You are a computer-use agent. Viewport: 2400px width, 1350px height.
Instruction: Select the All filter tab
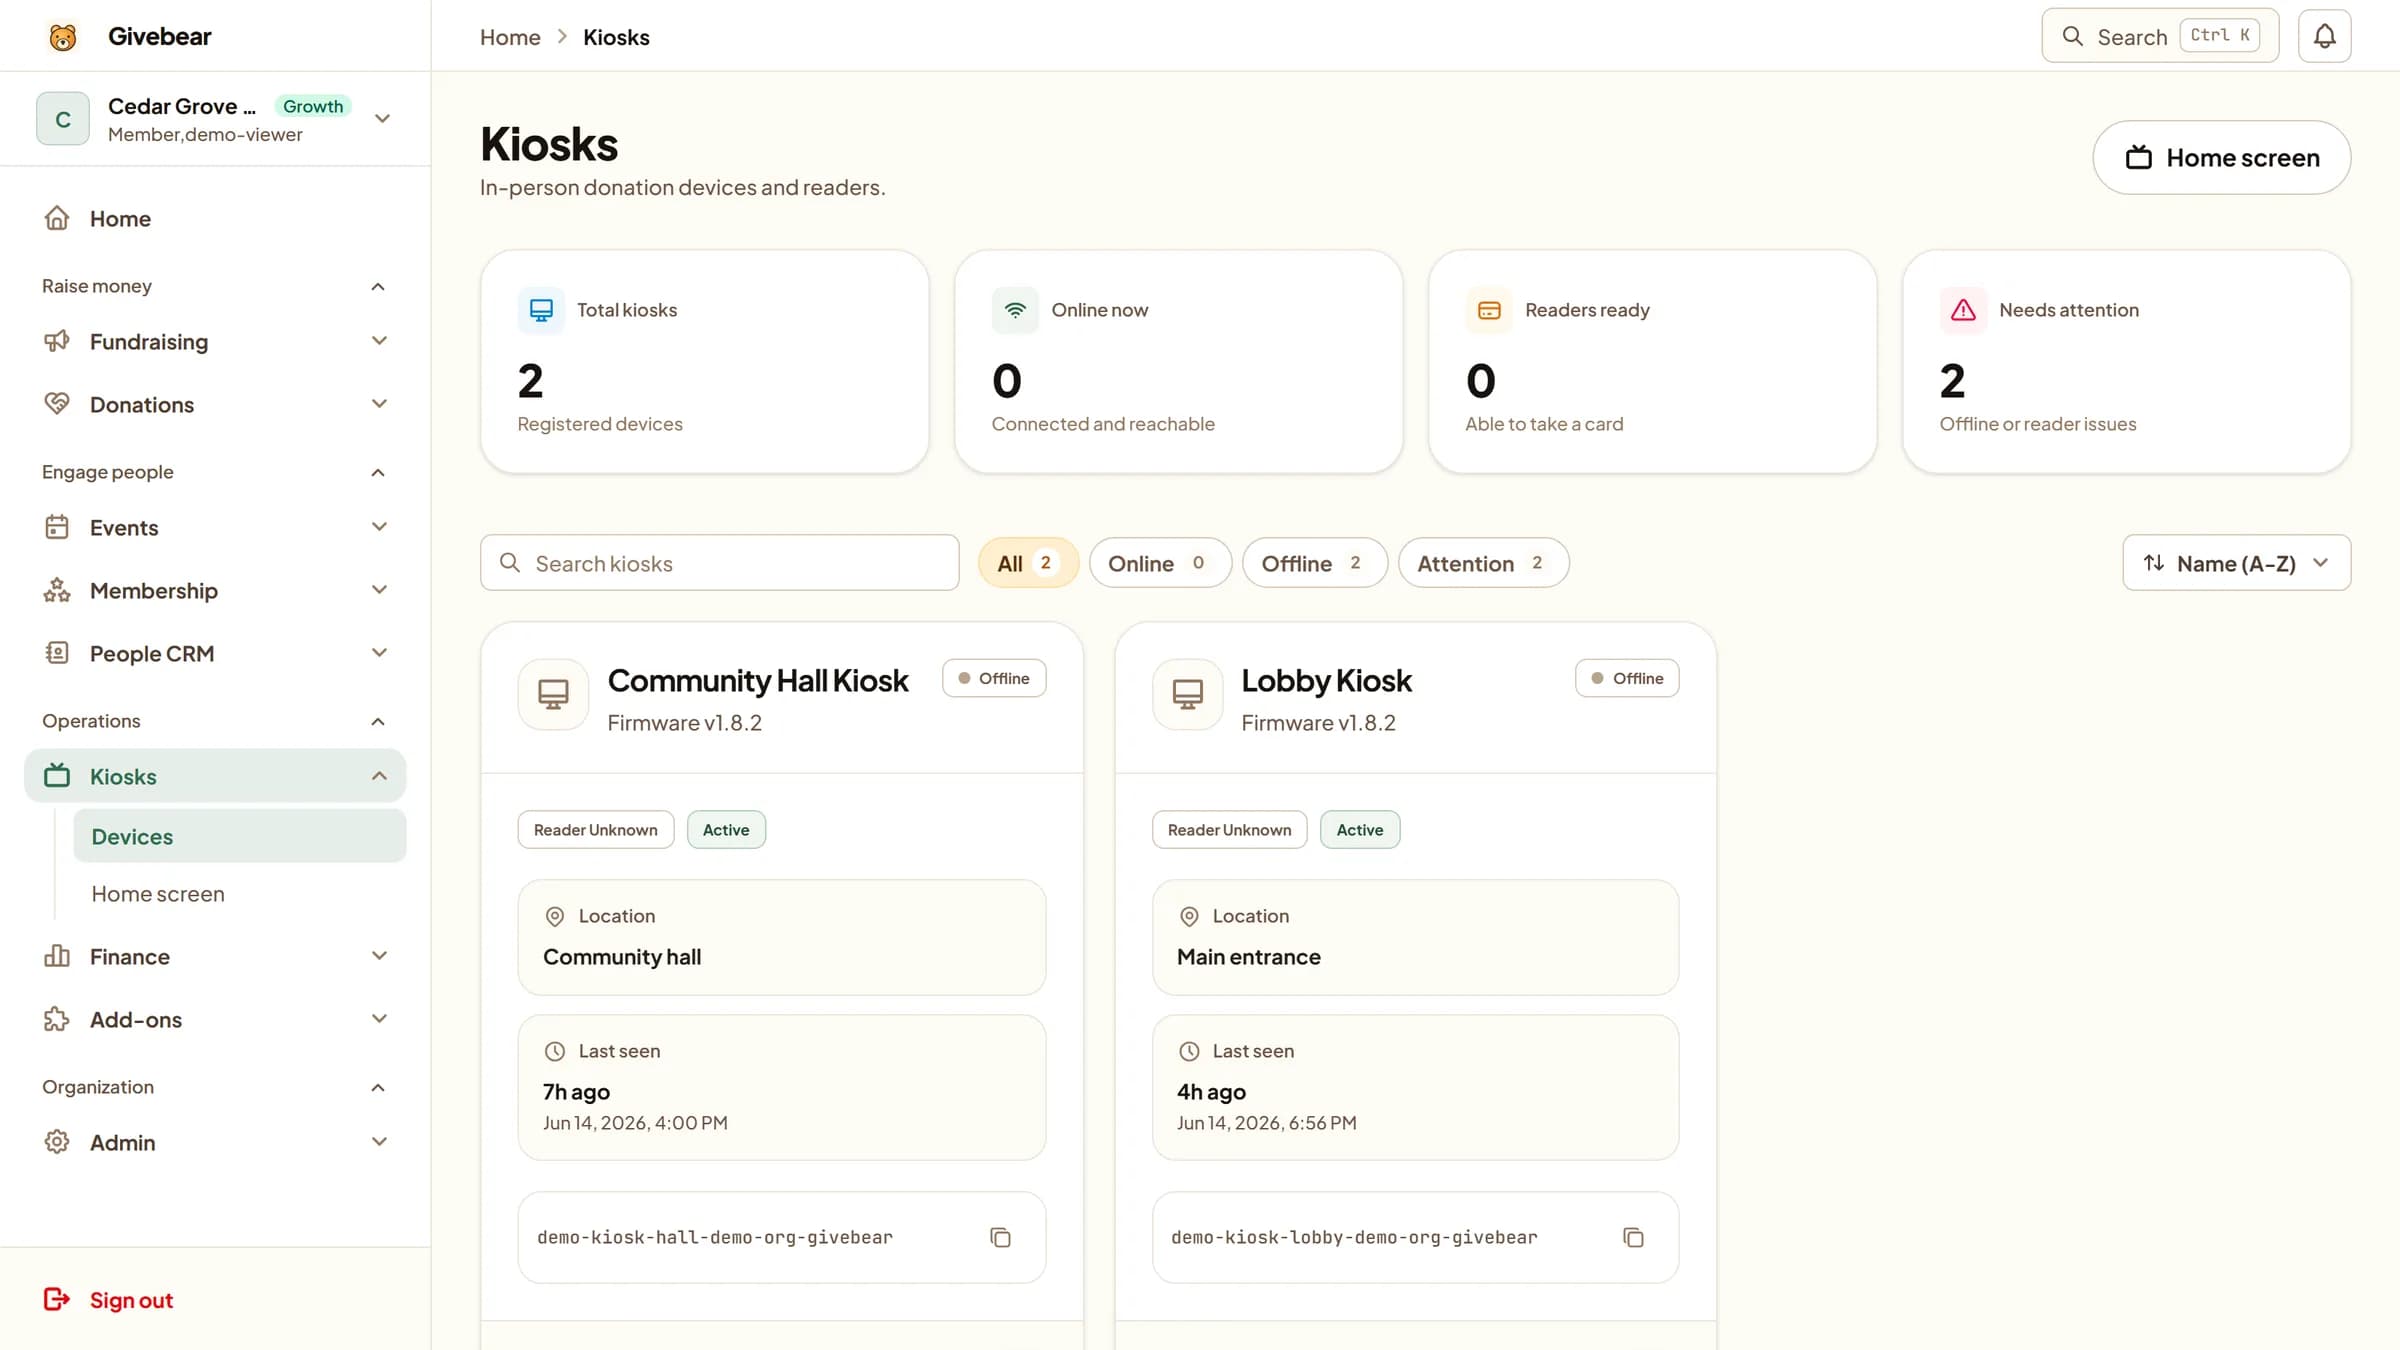tap(1028, 563)
